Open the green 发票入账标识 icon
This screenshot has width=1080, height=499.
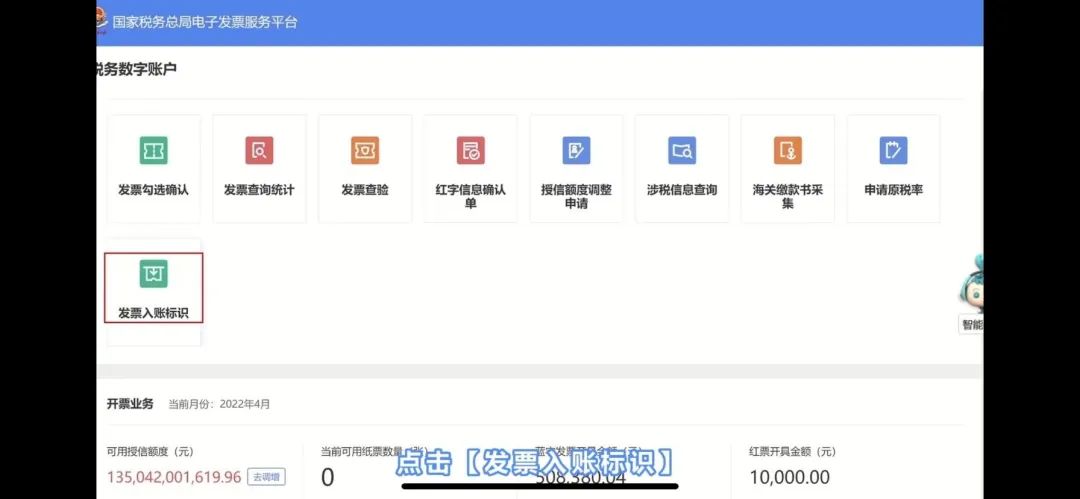pyautogui.click(x=153, y=274)
